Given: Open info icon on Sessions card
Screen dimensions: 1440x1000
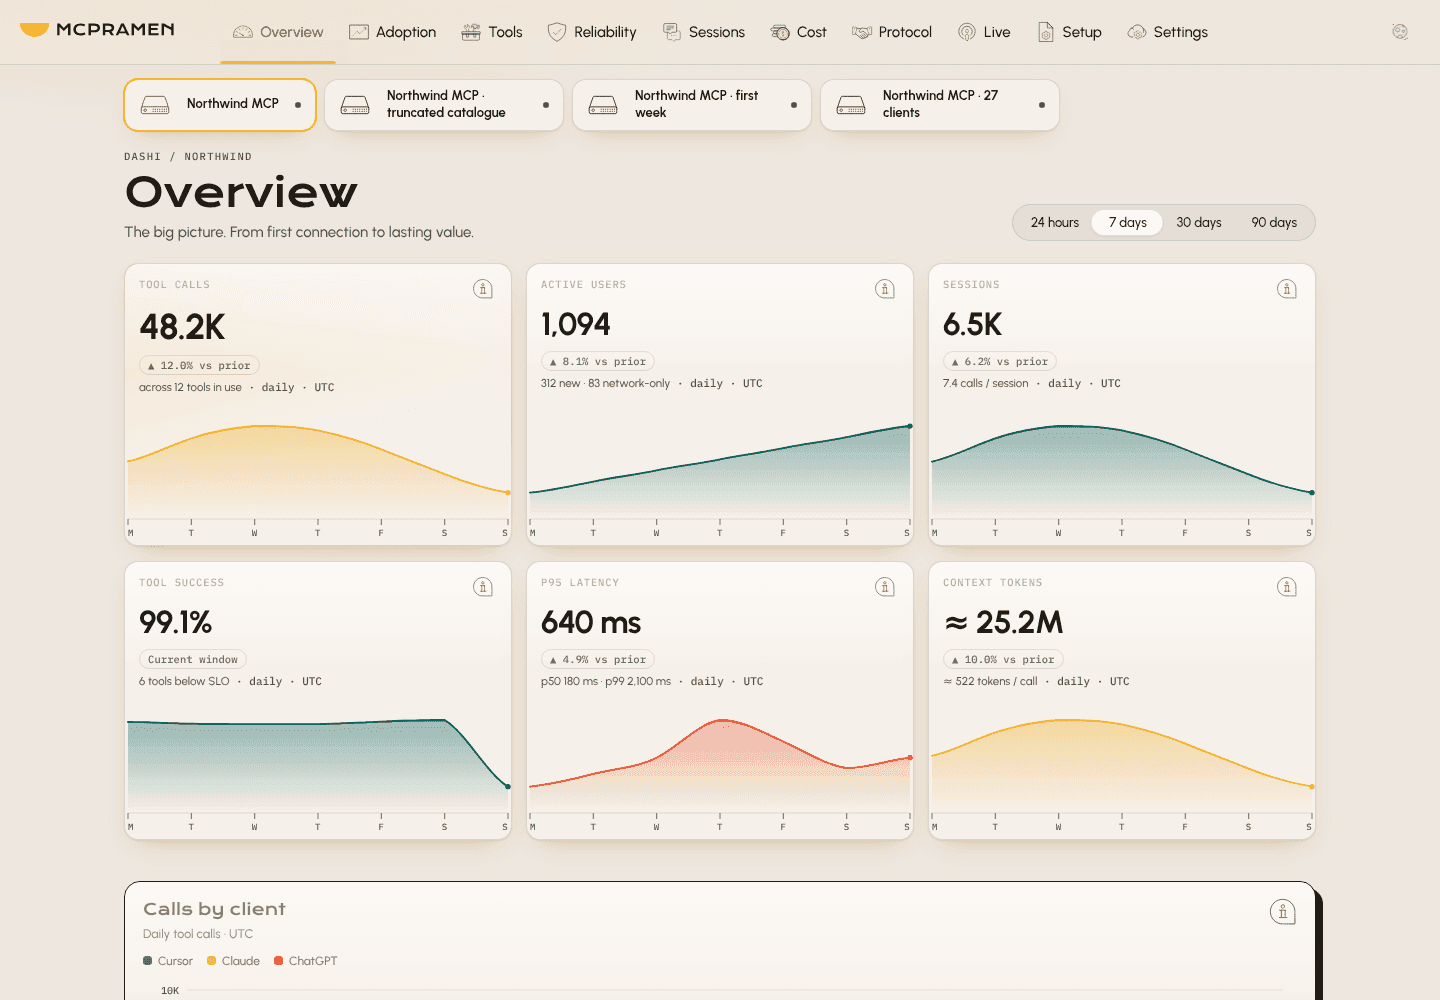Looking at the screenshot, I should tap(1287, 289).
